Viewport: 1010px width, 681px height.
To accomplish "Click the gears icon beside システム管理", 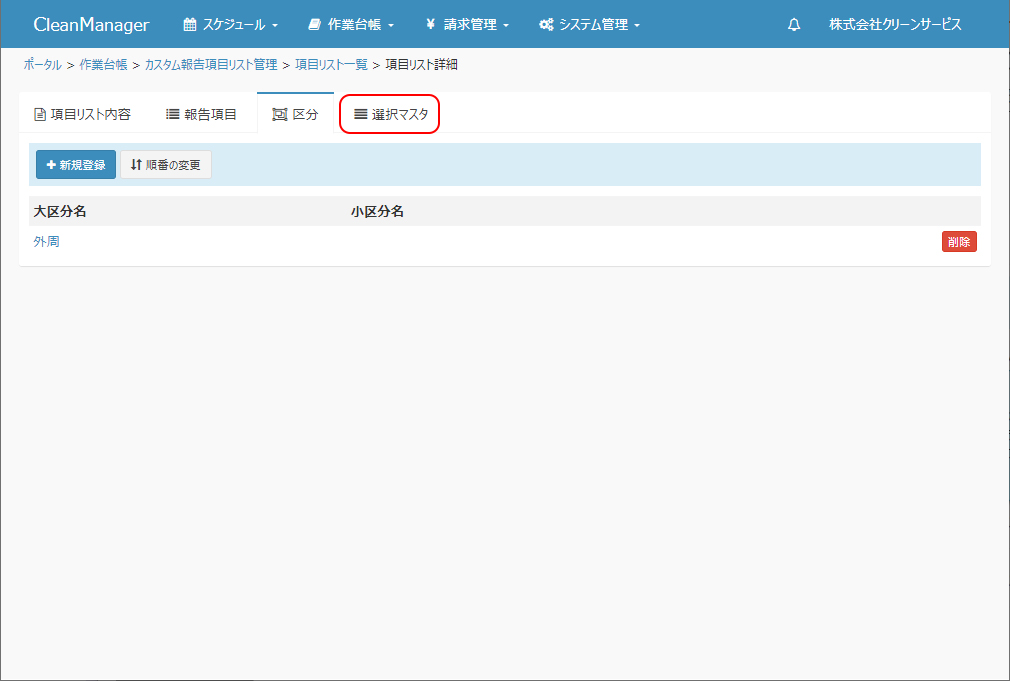I will click(546, 25).
